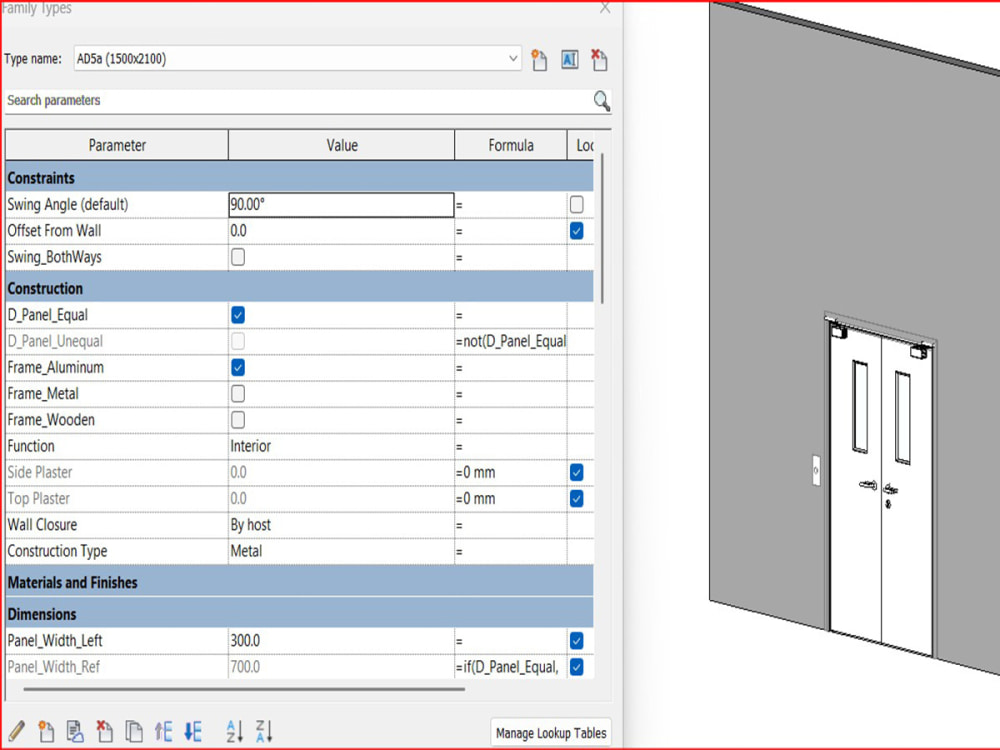
Task: Click Side Plaster formula =0 mm
Action: 511,473
